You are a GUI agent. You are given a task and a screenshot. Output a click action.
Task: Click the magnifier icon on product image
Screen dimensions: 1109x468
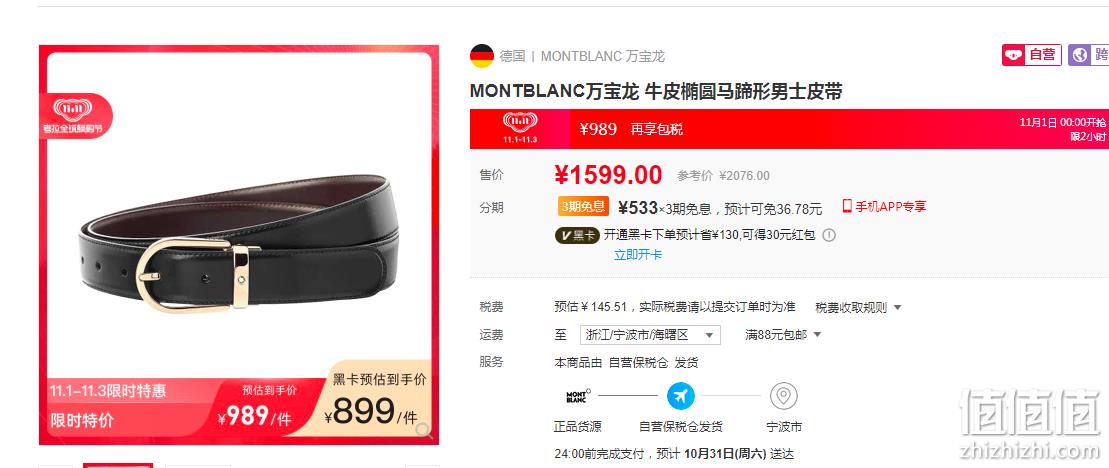[424, 430]
